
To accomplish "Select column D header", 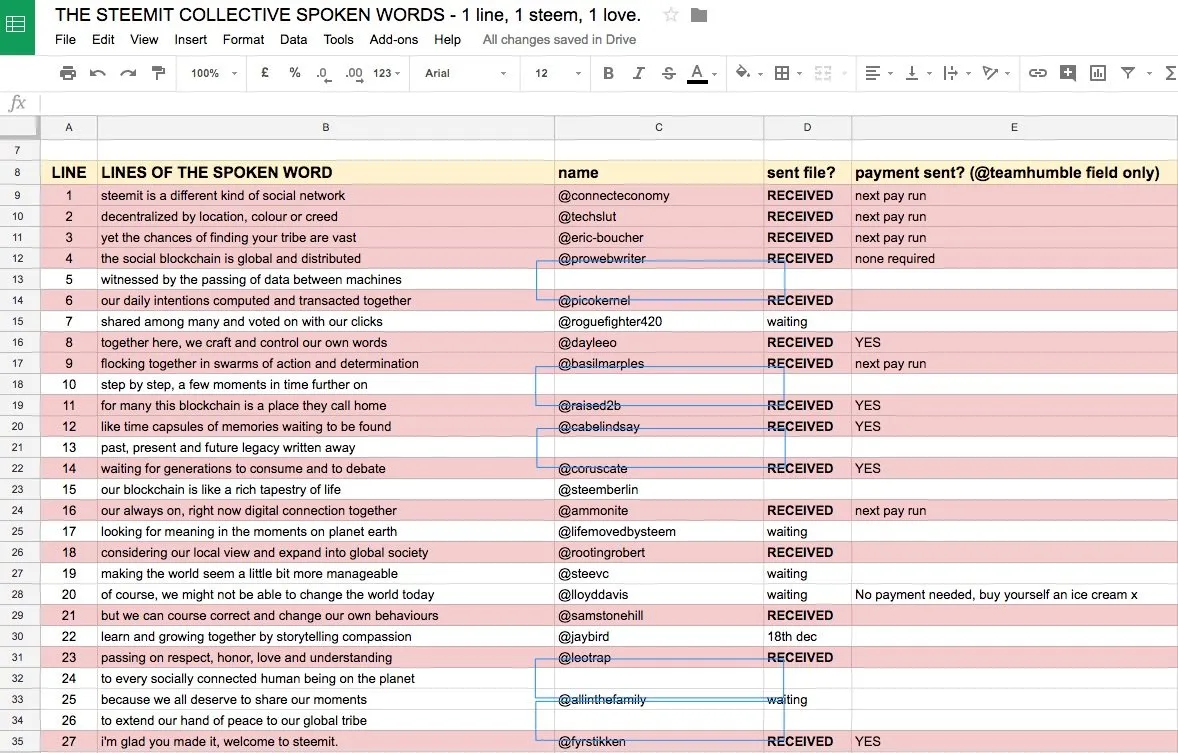I will [807, 127].
